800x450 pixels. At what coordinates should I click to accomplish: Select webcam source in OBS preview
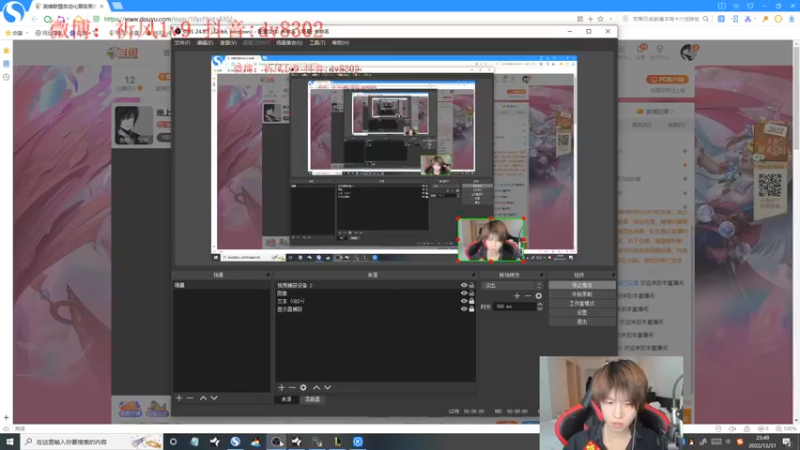pyautogui.click(x=491, y=240)
